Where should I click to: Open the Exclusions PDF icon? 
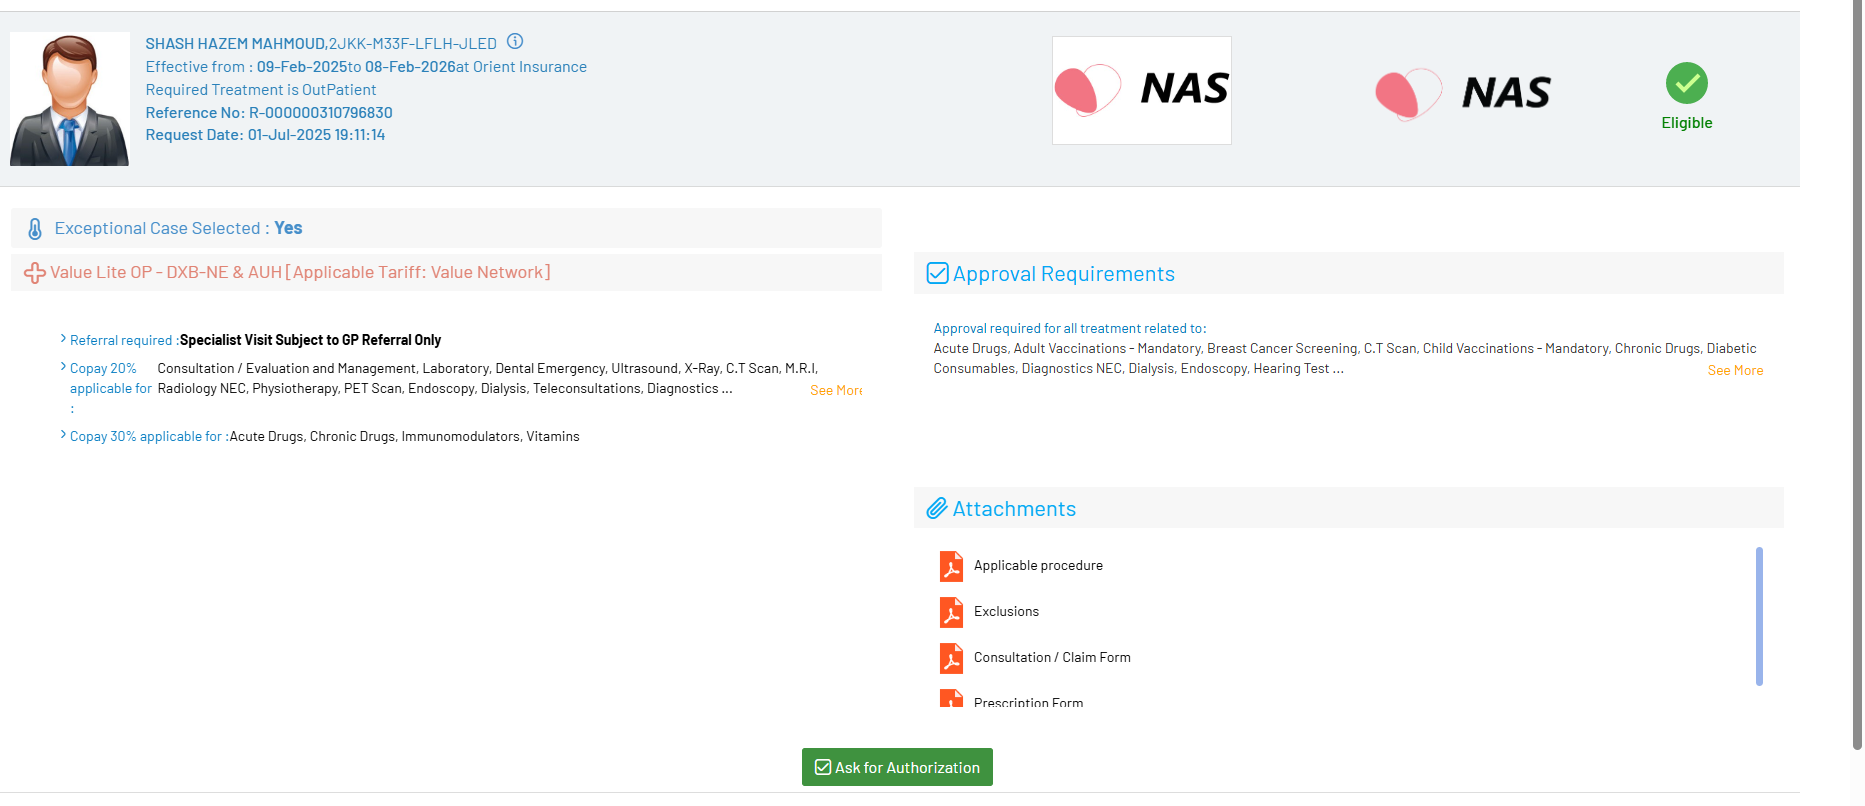(x=951, y=612)
